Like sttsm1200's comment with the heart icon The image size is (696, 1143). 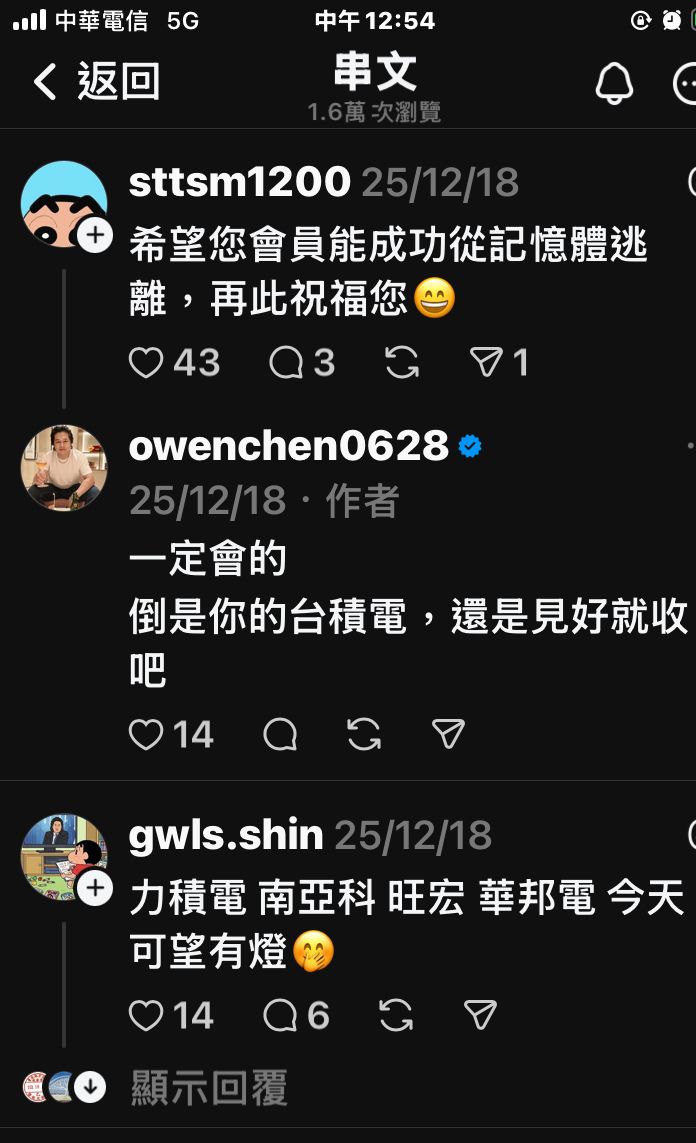[x=146, y=362]
